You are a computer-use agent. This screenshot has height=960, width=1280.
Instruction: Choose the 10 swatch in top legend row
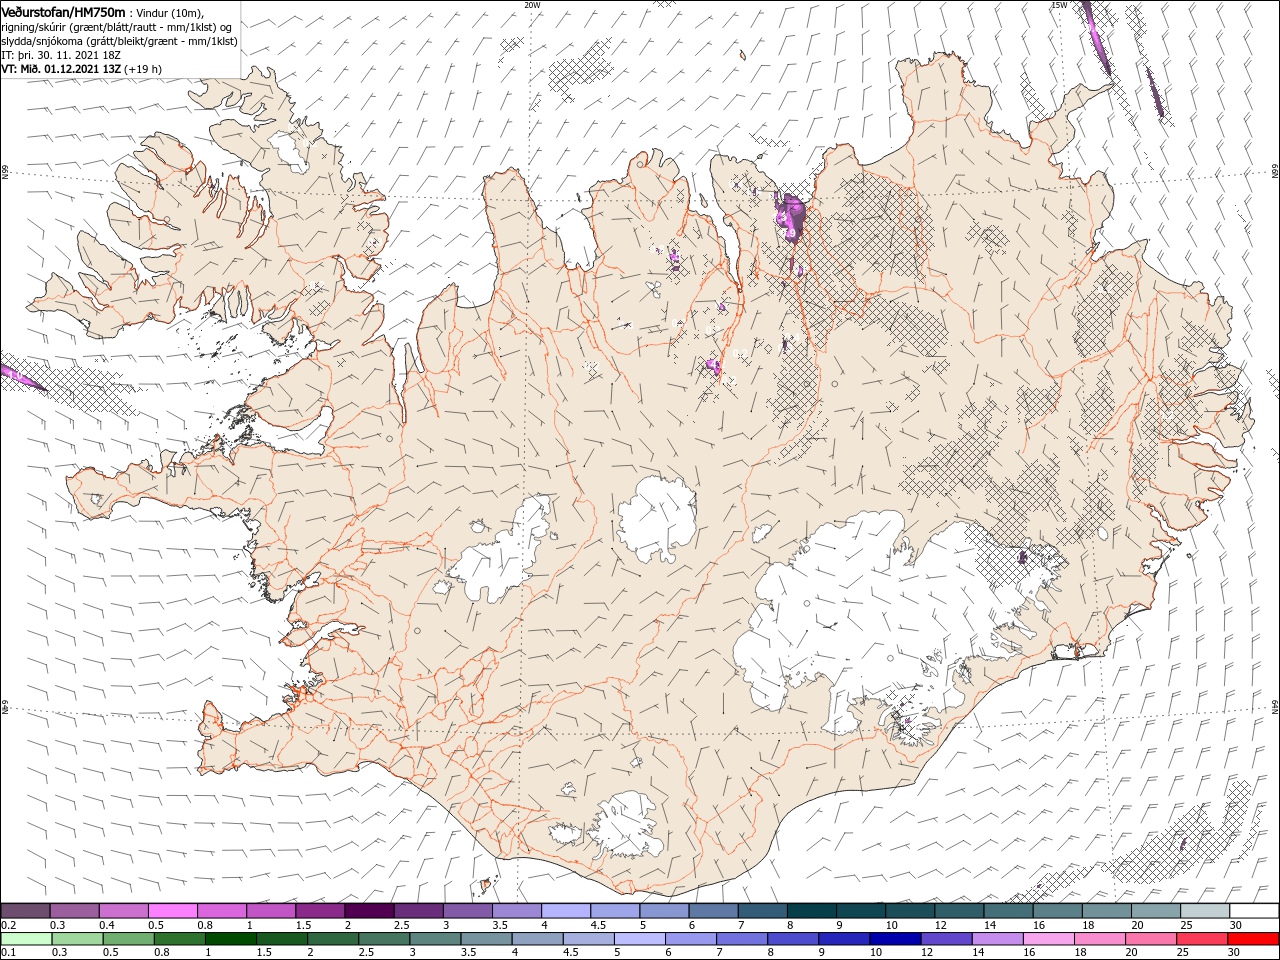pos(910,911)
